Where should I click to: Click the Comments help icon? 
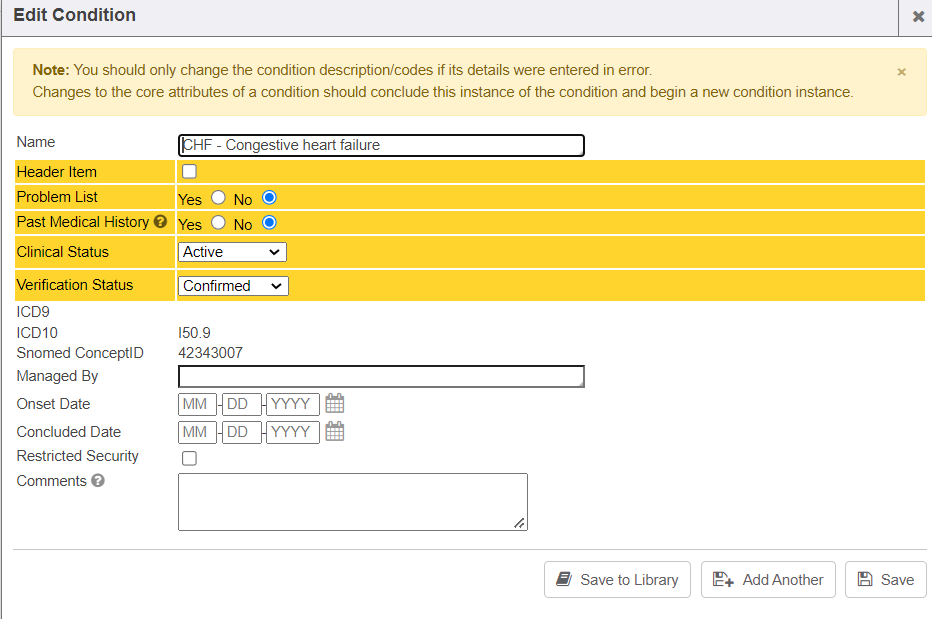(x=98, y=481)
